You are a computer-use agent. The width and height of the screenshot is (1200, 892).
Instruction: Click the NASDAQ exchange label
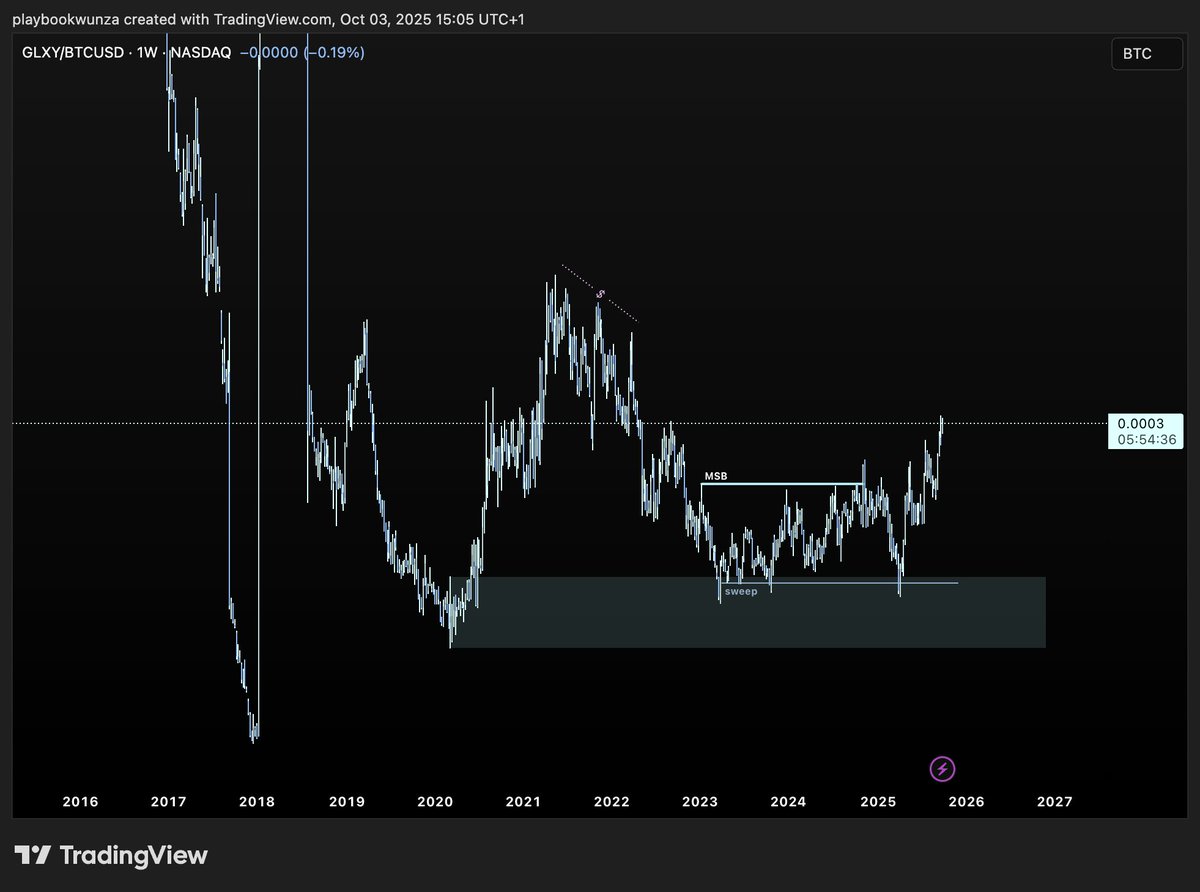[201, 52]
